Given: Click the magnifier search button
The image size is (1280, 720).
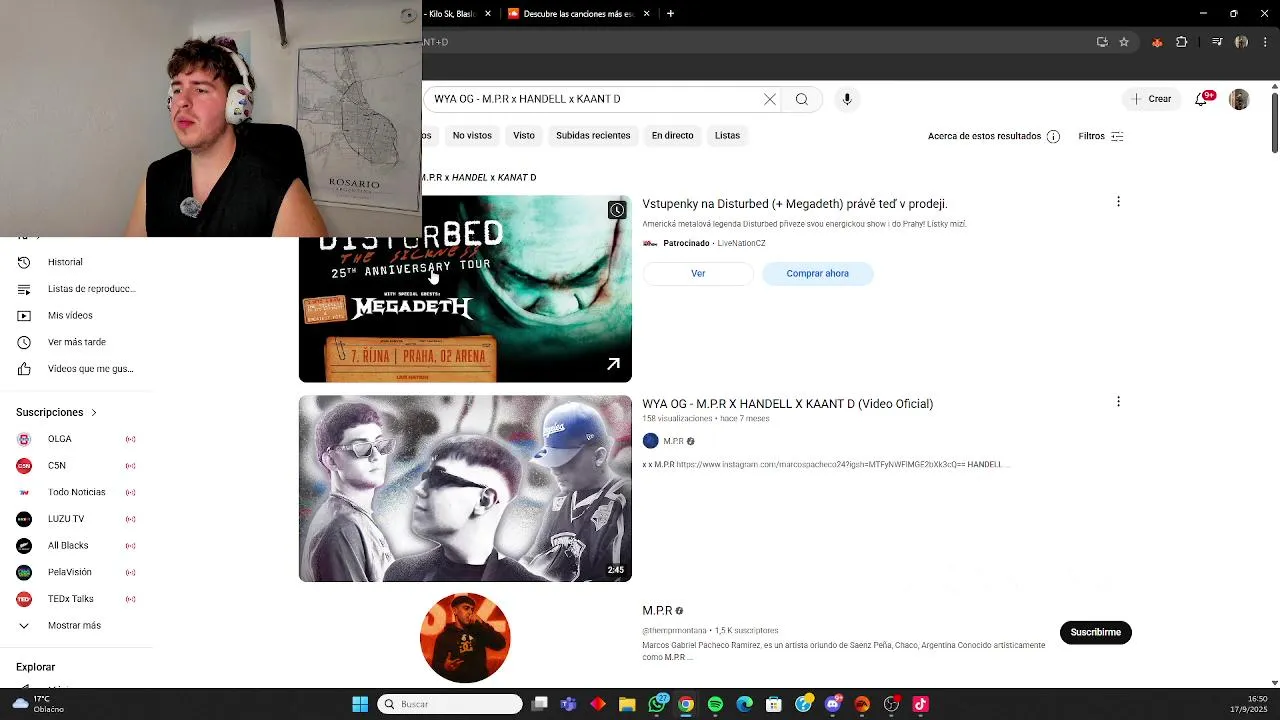Looking at the screenshot, I should pos(801,99).
